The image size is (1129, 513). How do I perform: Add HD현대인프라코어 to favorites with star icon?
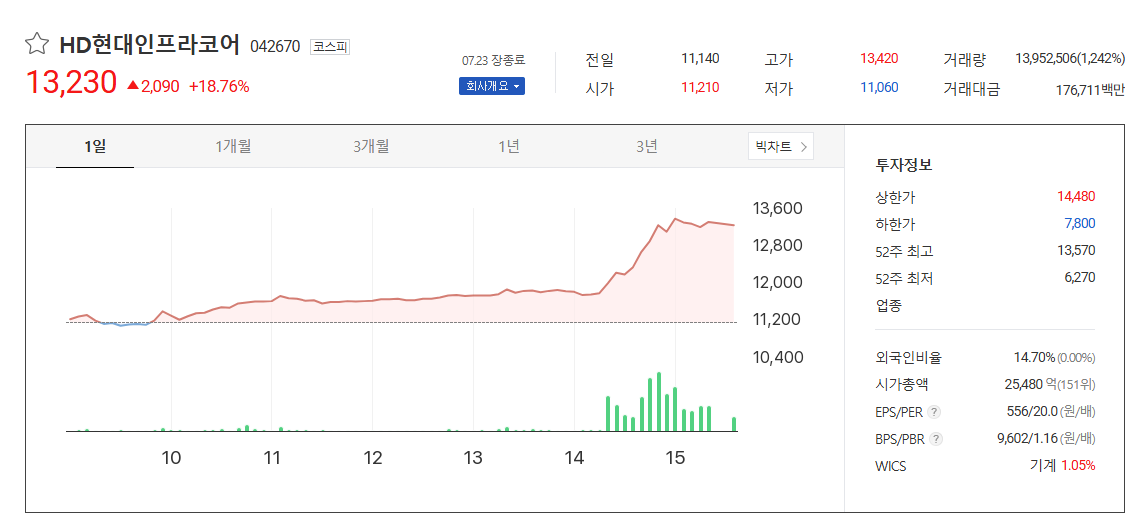pyautogui.click(x=36, y=45)
